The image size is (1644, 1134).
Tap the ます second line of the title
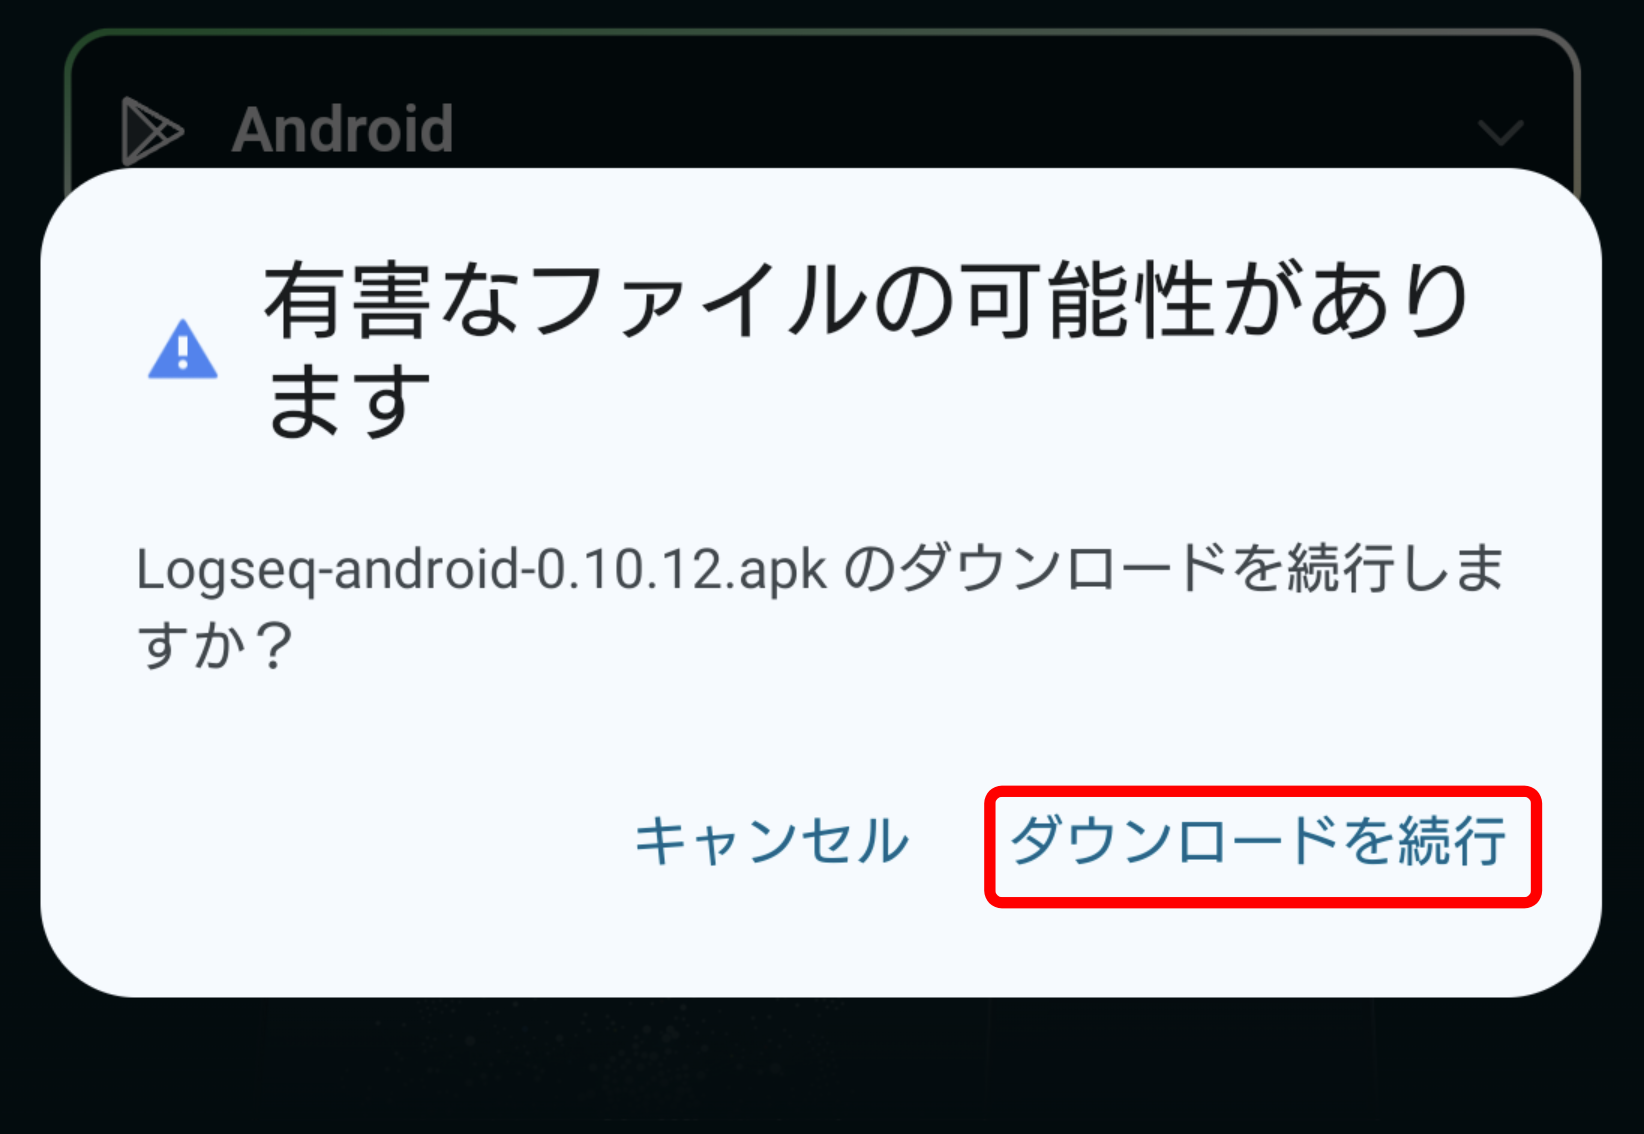[348, 402]
